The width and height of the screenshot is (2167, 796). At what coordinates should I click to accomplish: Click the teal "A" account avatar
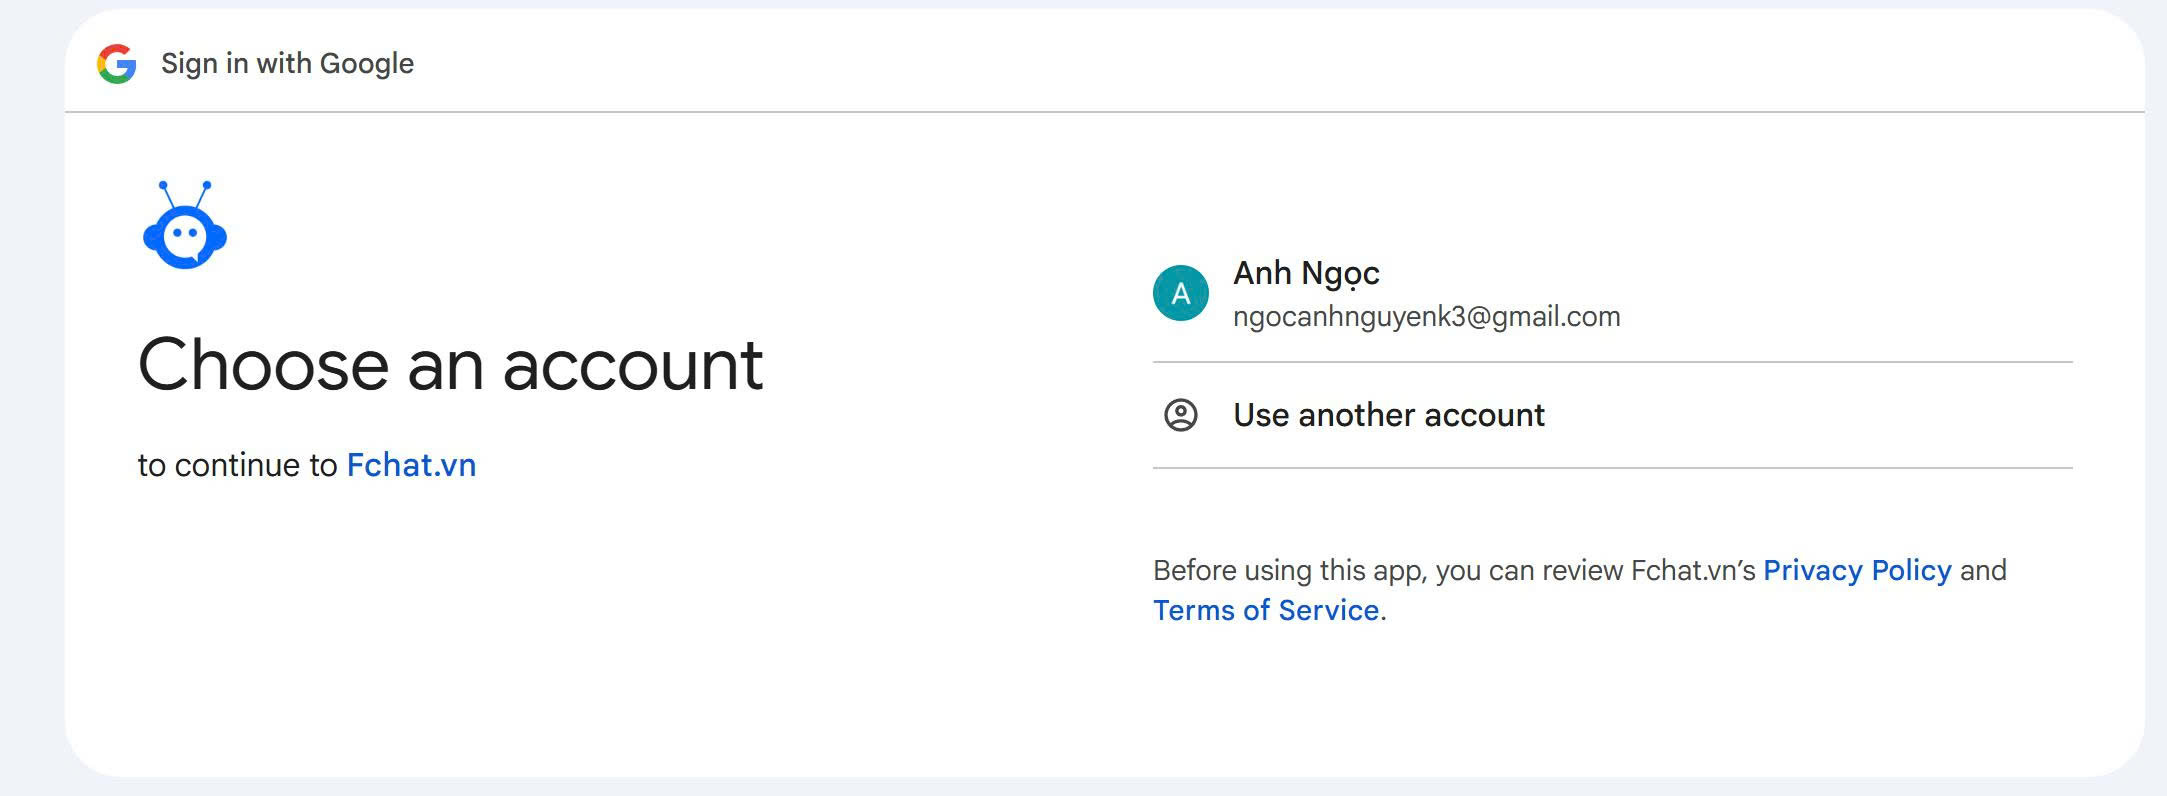(1180, 293)
